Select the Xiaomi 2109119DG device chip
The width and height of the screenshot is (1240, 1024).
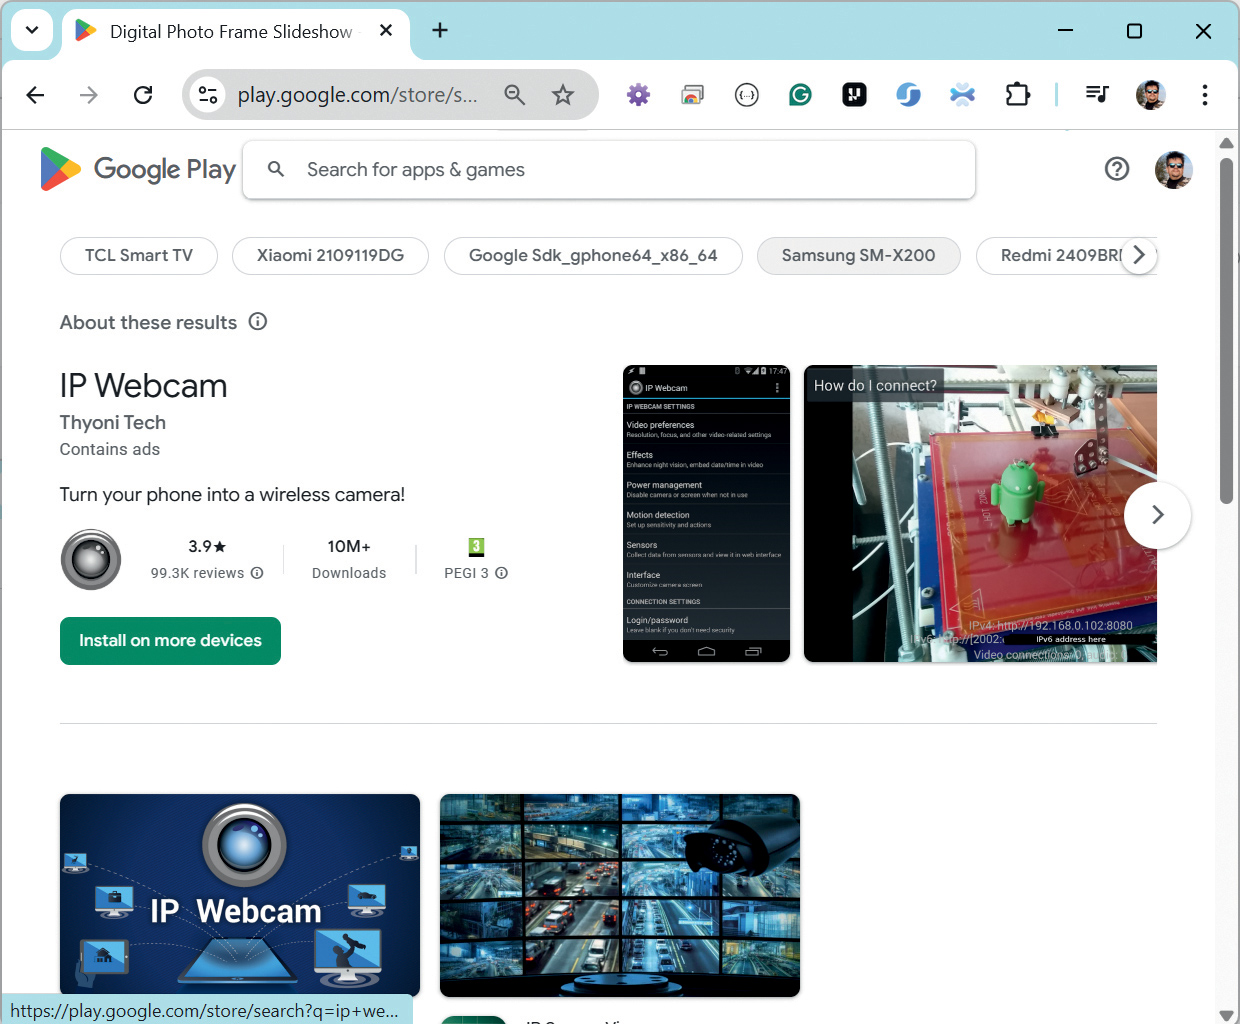click(x=330, y=255)
